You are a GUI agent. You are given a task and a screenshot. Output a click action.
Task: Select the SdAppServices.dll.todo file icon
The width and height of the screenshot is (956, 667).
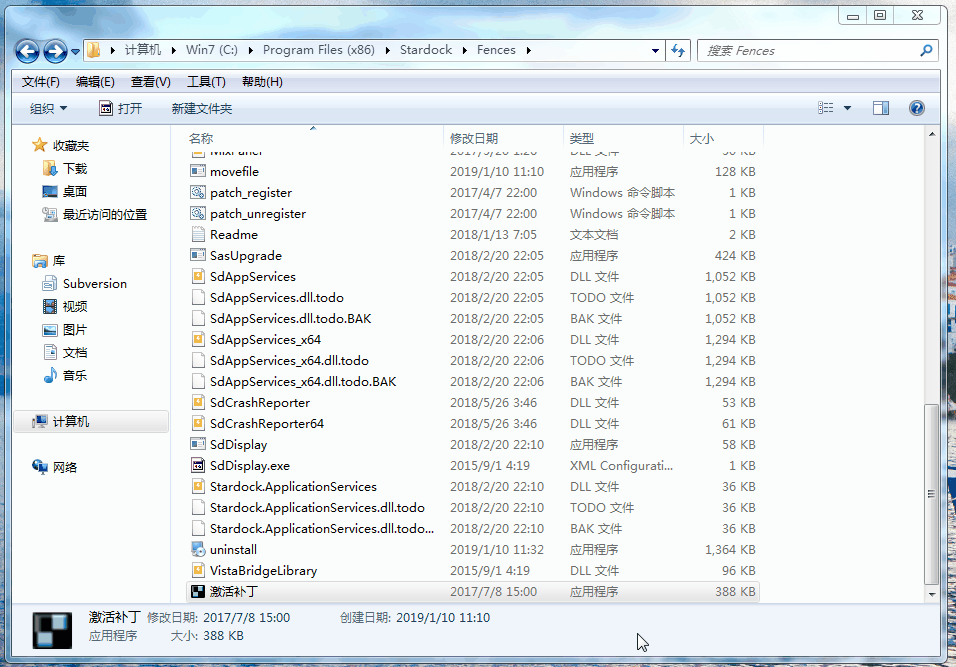click(198, 298)
